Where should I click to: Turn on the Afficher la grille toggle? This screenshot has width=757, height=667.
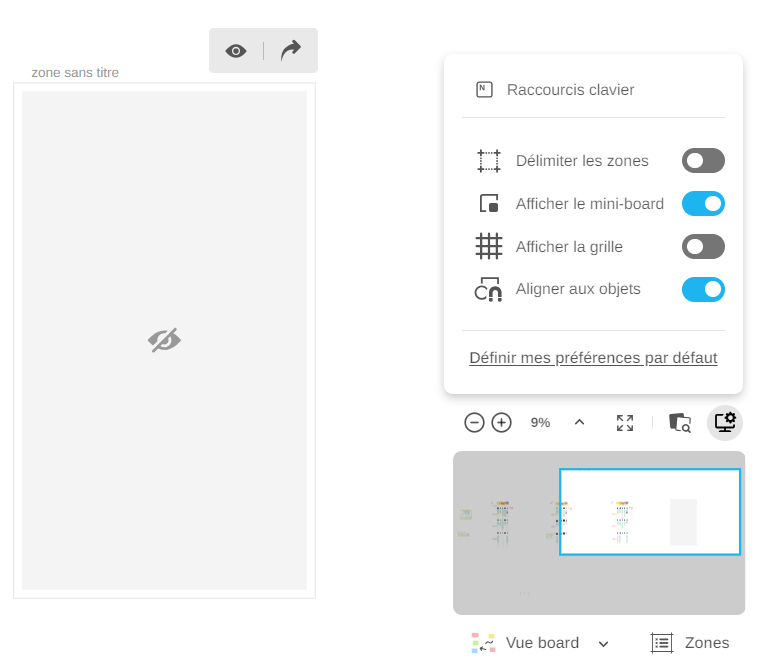tap(703, 247)
